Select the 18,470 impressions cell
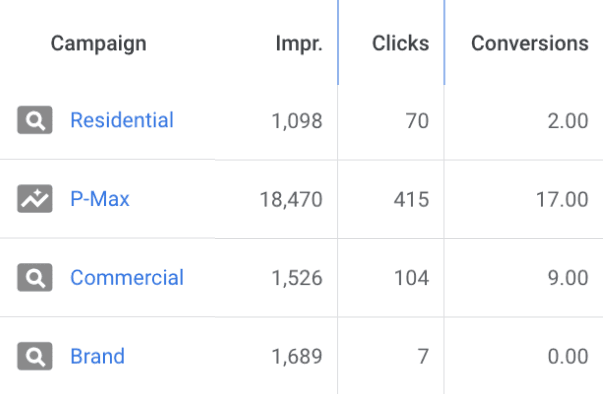The image size is (603, 394). [291, 199]
